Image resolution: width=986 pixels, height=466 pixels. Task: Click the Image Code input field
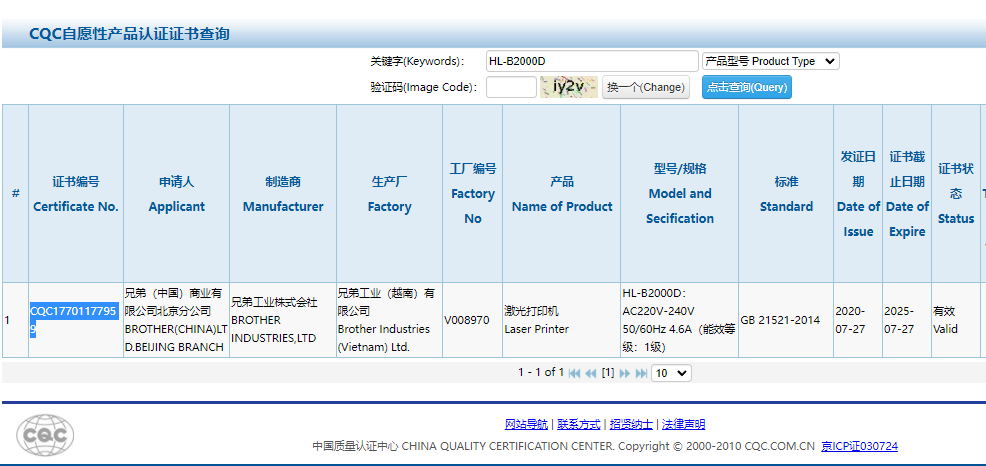click(511, 87)
